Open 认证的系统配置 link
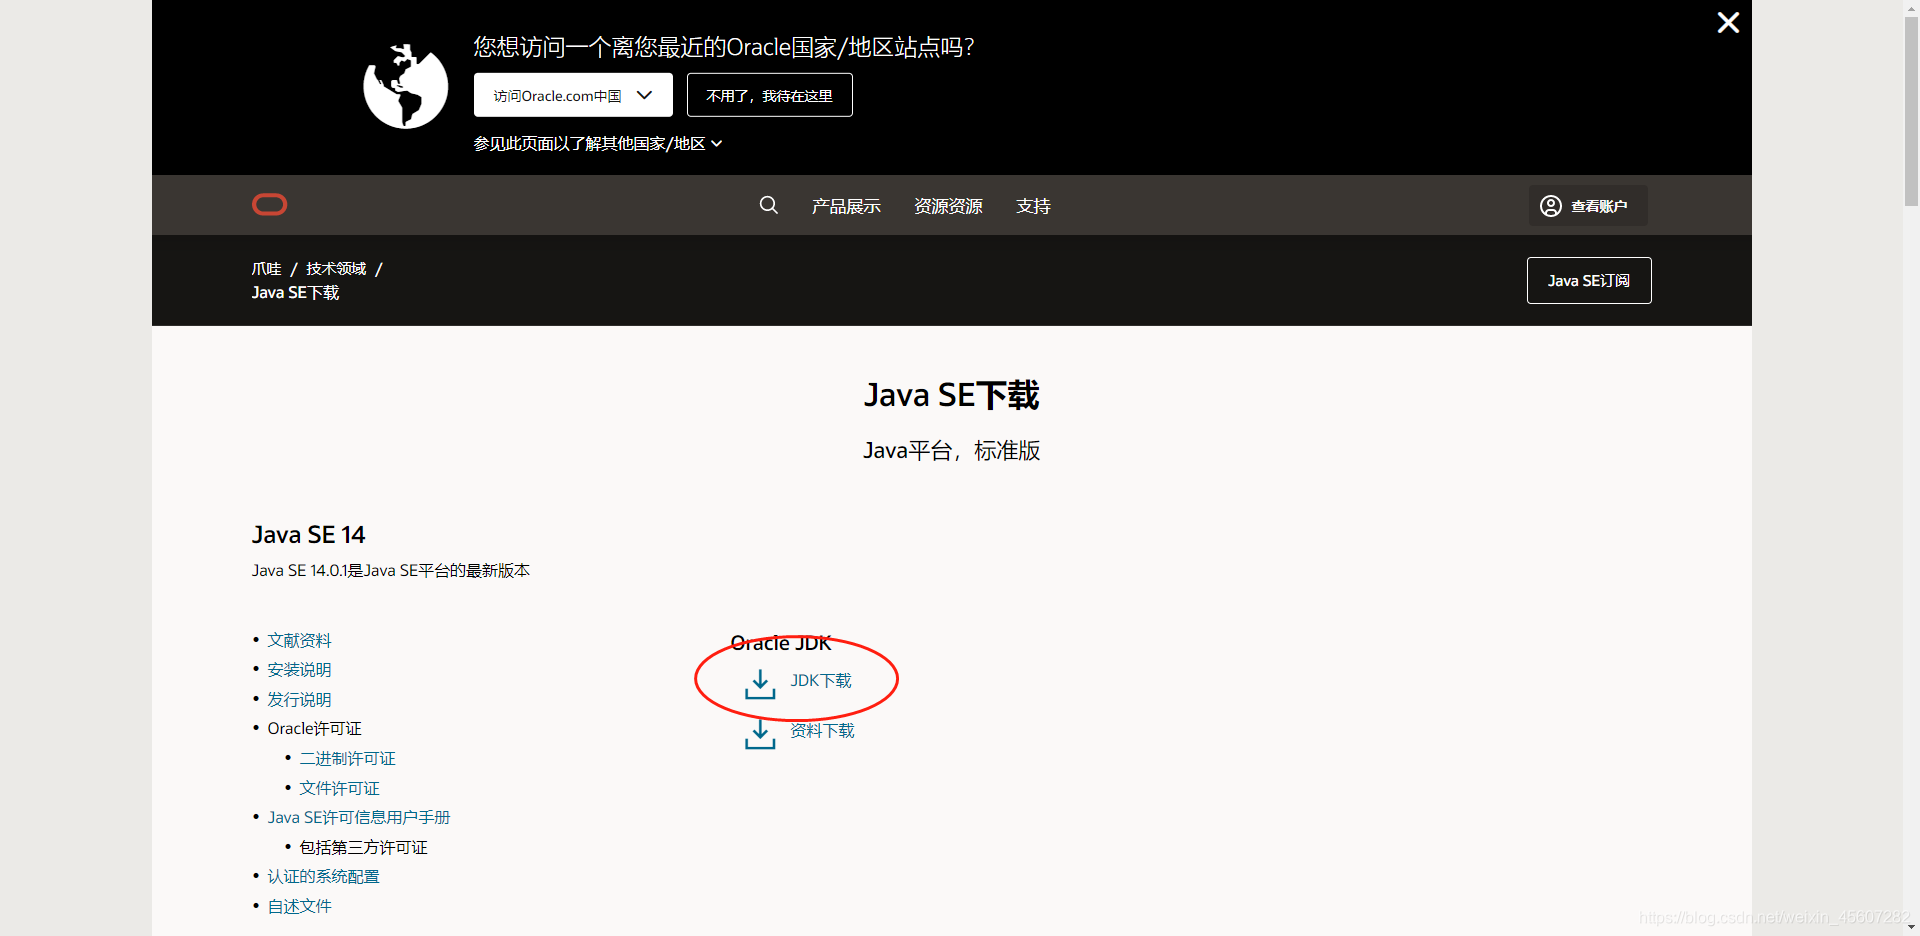Image resolution: width=1920 pixels, height=936 pixels. pos(323,877)
